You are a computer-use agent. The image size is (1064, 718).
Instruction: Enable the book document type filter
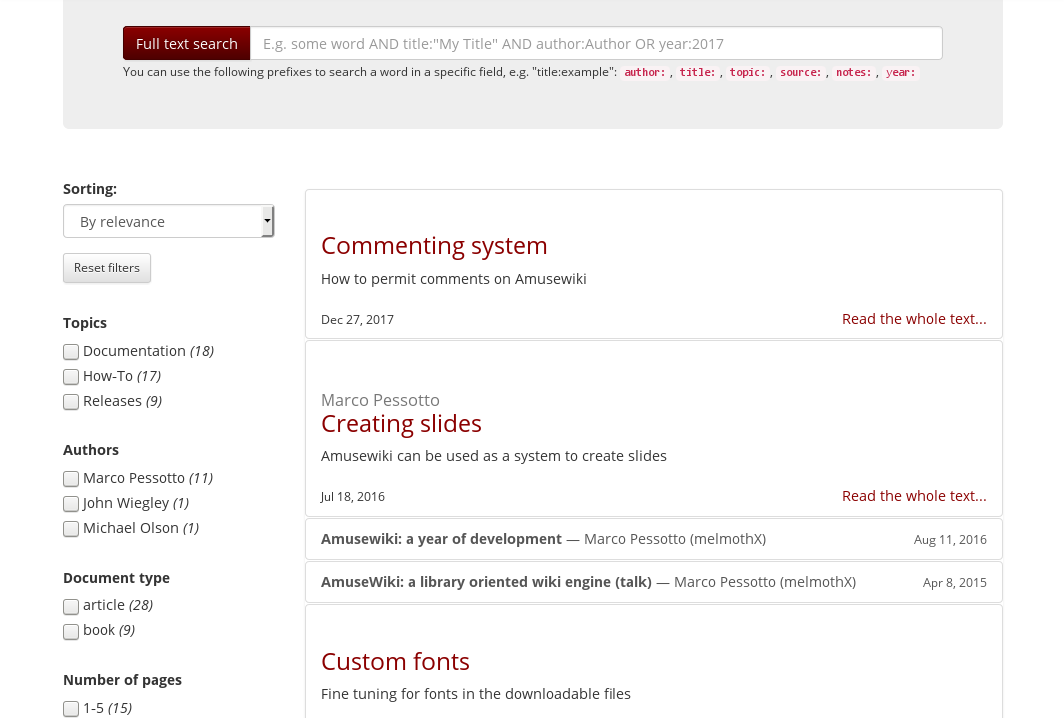click(71, 631)
